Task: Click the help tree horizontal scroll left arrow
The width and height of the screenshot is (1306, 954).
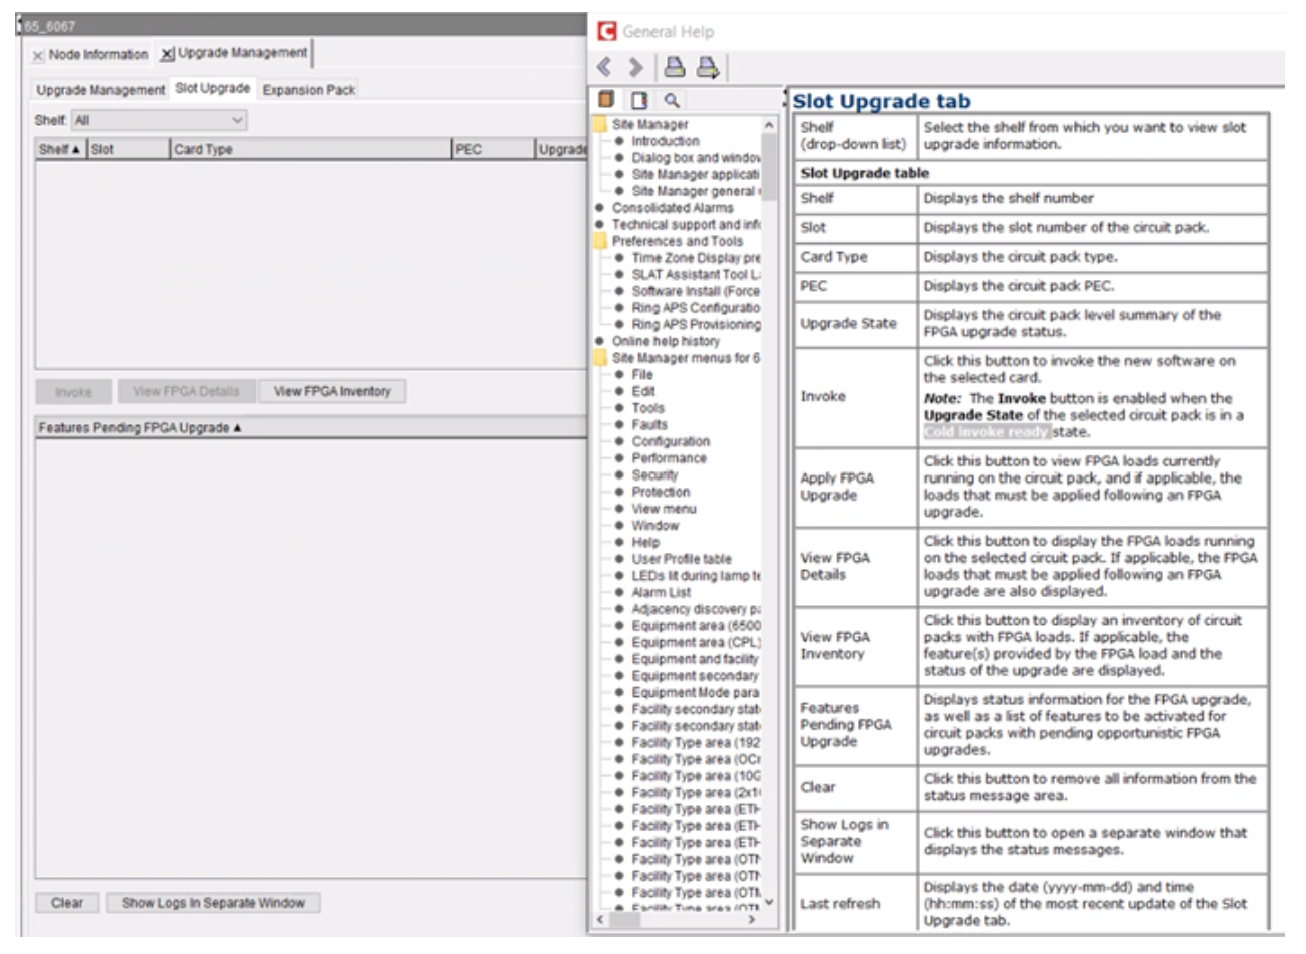Action: pyautogui.click(x=600, y=919)
